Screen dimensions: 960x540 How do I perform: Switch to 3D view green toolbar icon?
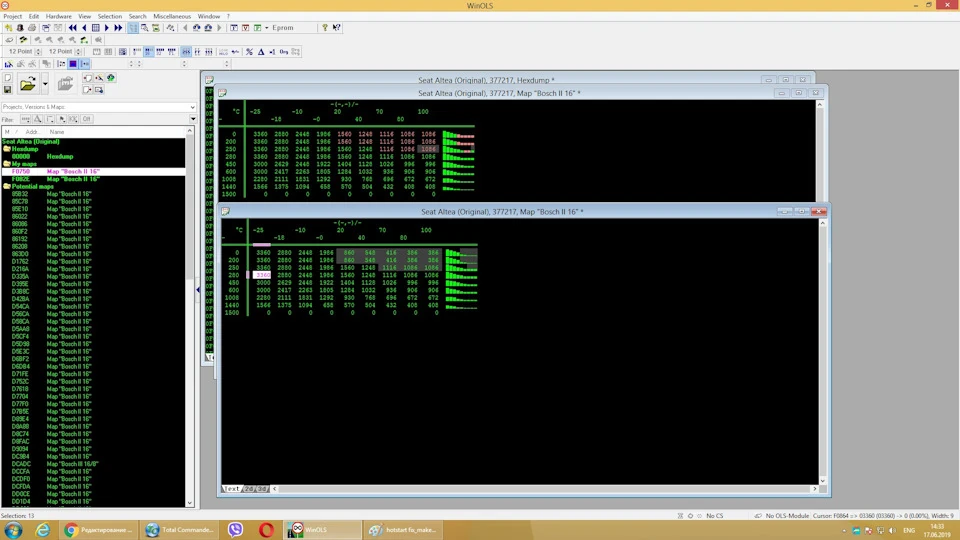coord(257,28)
